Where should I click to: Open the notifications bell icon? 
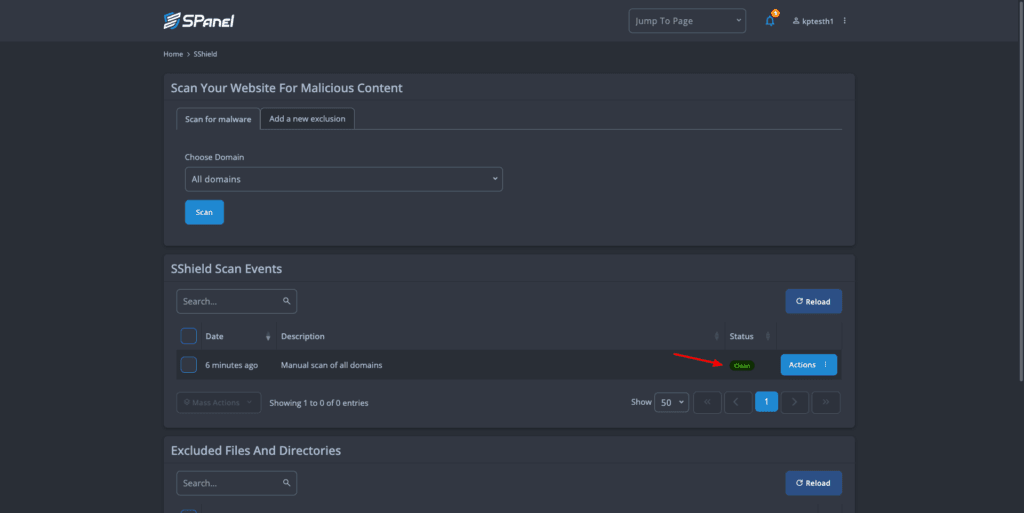pyautogui.click(x=771, y=20)
